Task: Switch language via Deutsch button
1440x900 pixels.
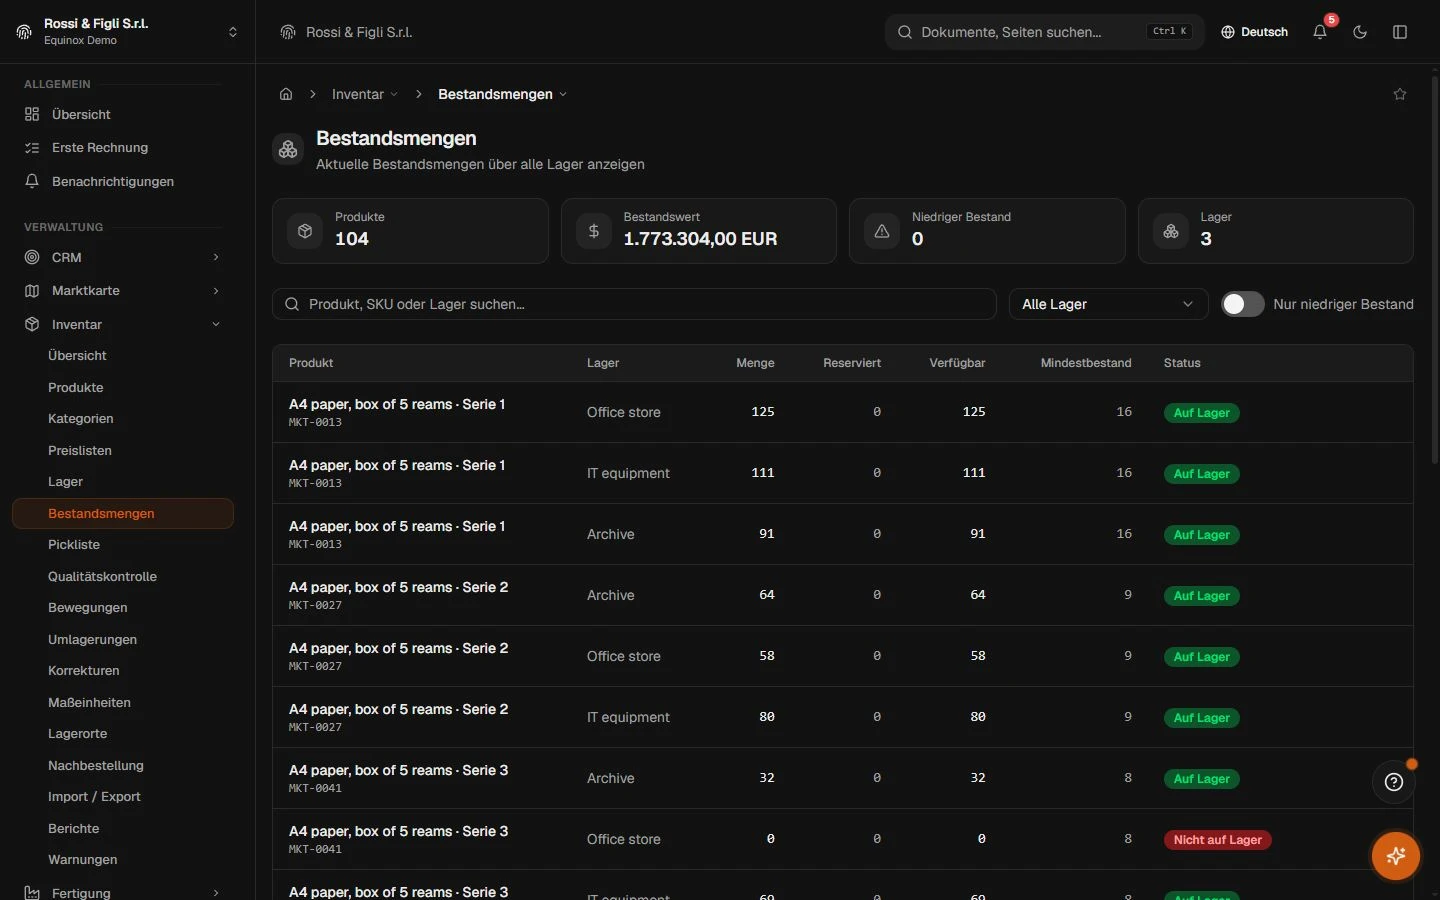Action: (1254, 32)
